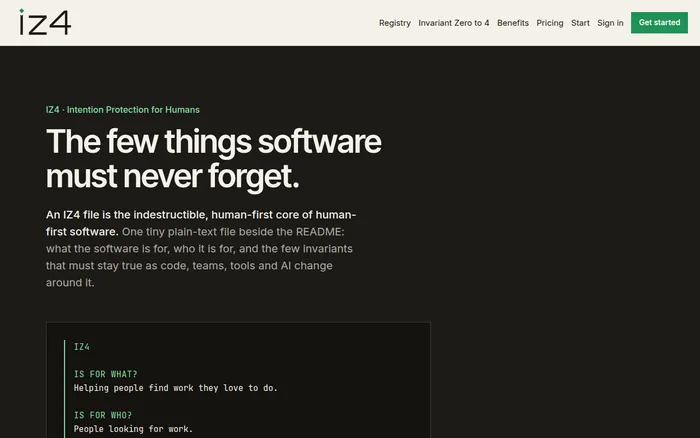700x438 pixels.
Task: Click the bold 'An IZ4 file is the indestructible' text
Action: (x=127, y=215)
